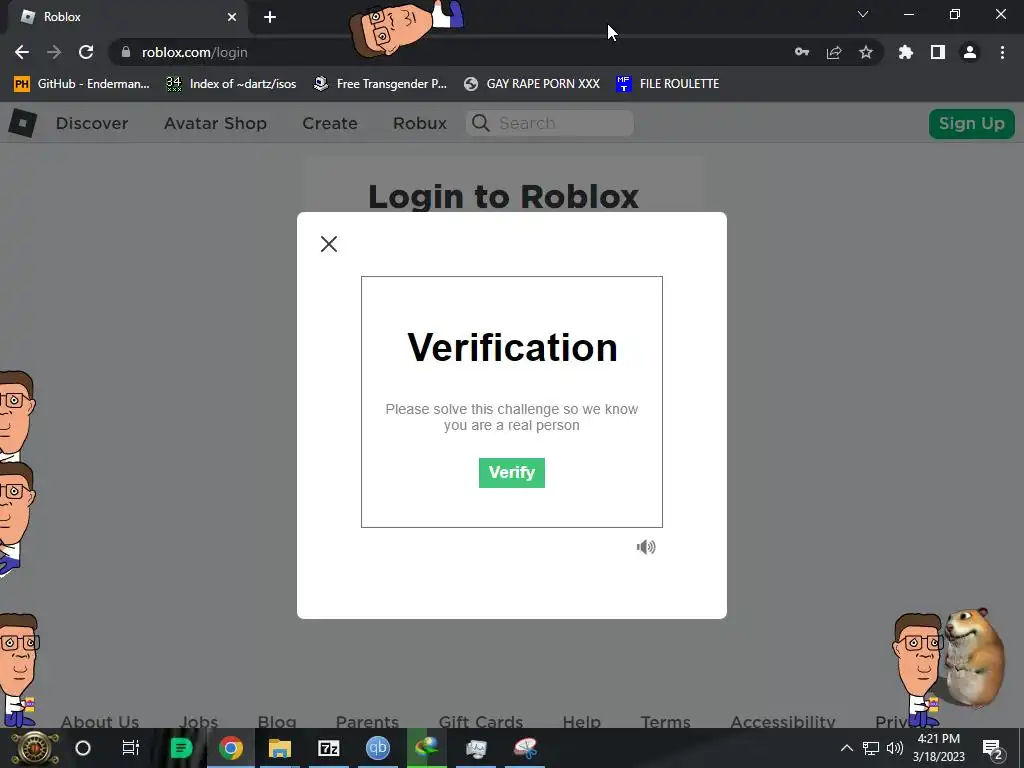The height and width of the screenshot is (768, 1024).
Task: Switch to the audio challenge speaker icon
Action: (x=646, y=547)
